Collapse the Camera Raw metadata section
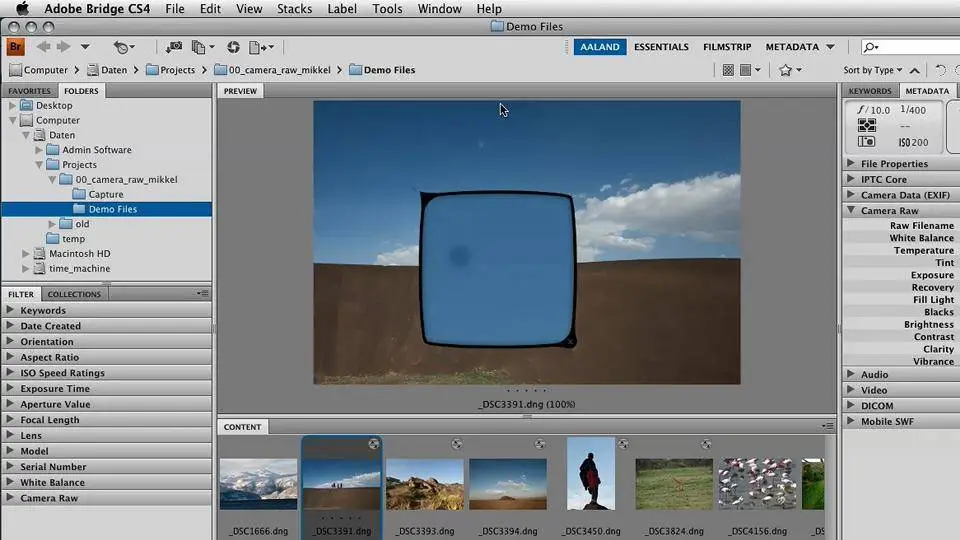Screen dimensions: 960x540 tap(851, 211)
